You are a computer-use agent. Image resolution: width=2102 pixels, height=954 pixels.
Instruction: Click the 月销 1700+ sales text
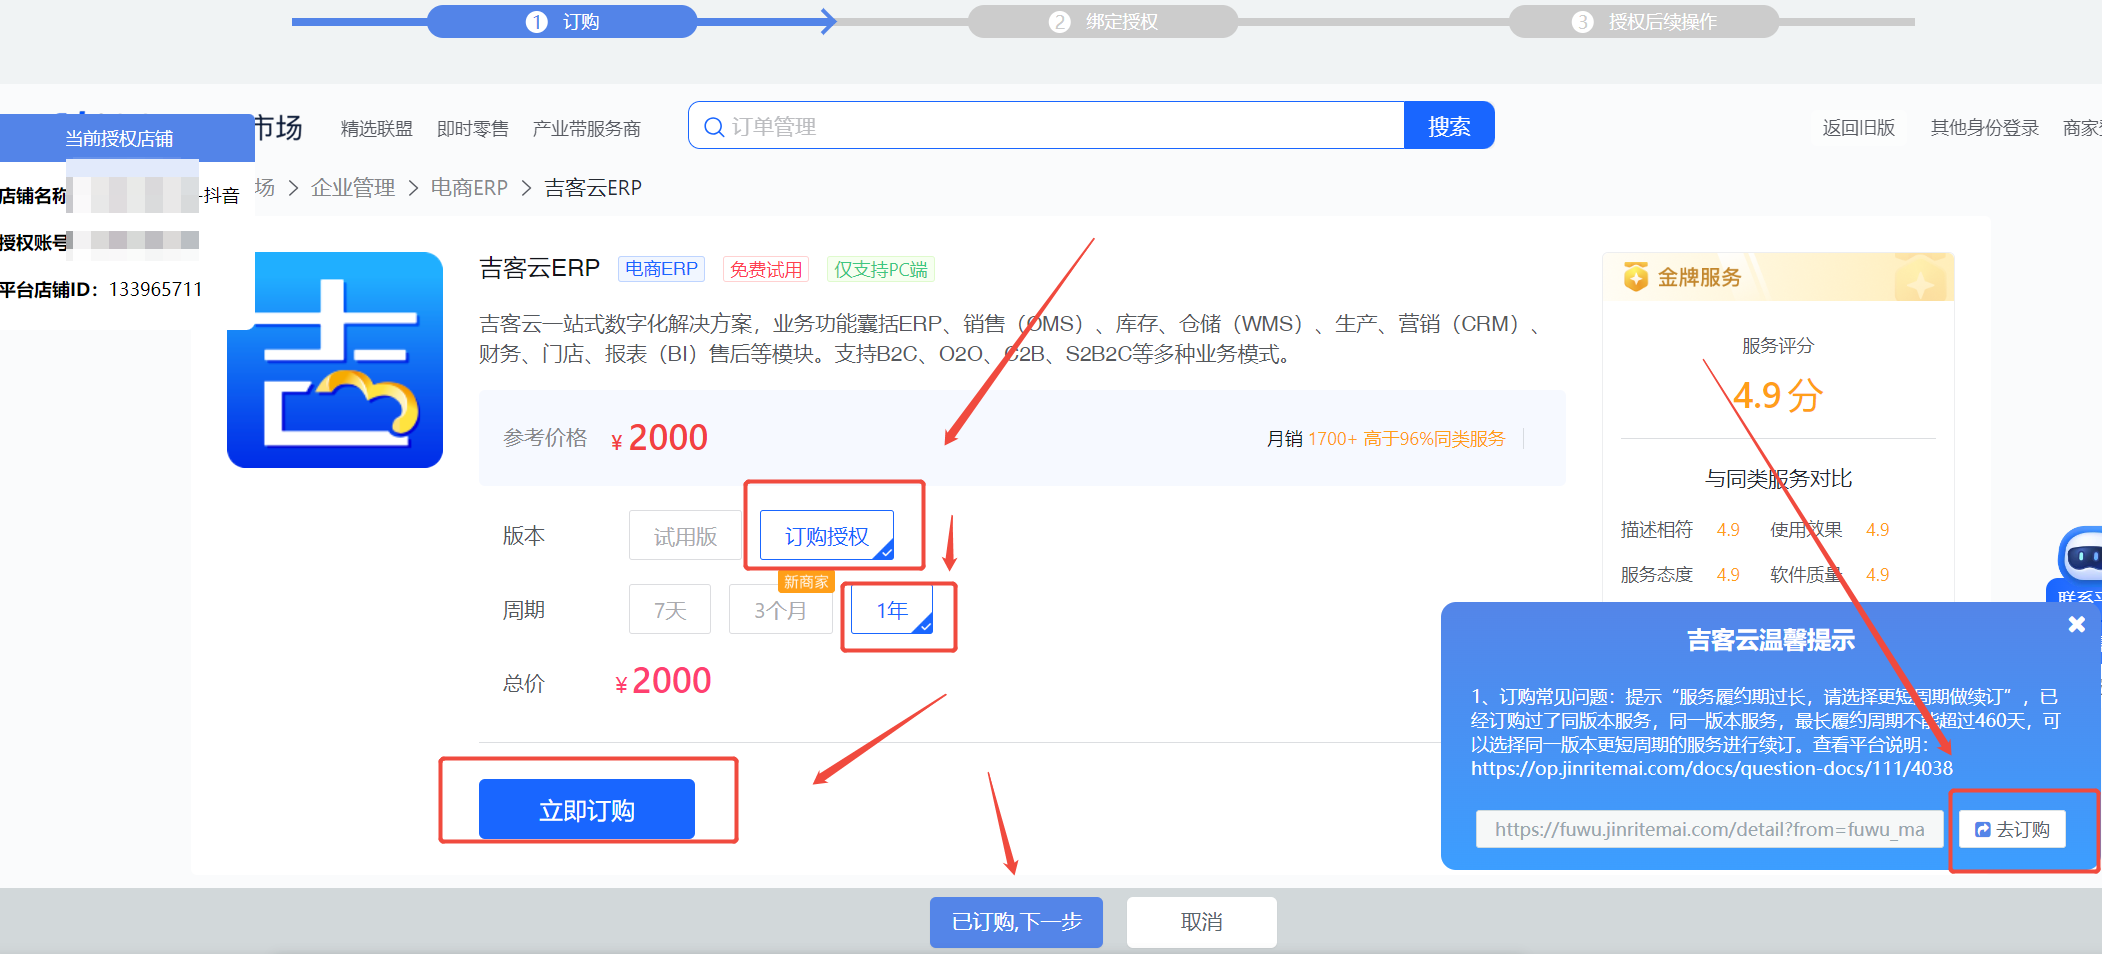coord(1311,439)
